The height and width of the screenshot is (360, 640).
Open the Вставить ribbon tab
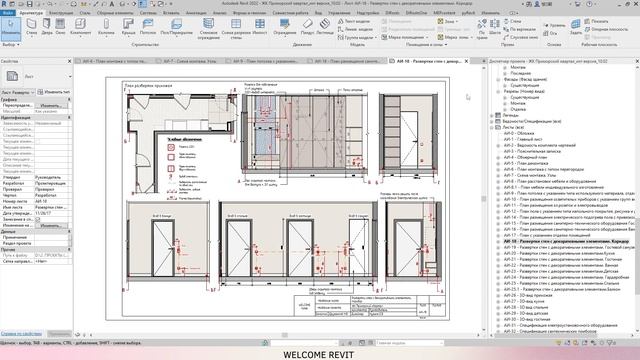coord(171,13)
